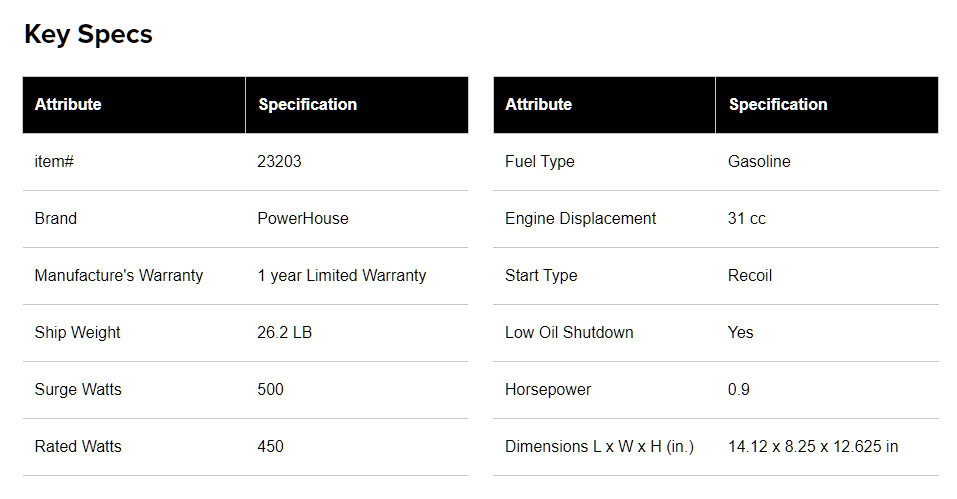Image resolution: width=957 pixels, height=499 pixels.
Task: Click the PowerHouse brand value
Action: click(303, 218)
